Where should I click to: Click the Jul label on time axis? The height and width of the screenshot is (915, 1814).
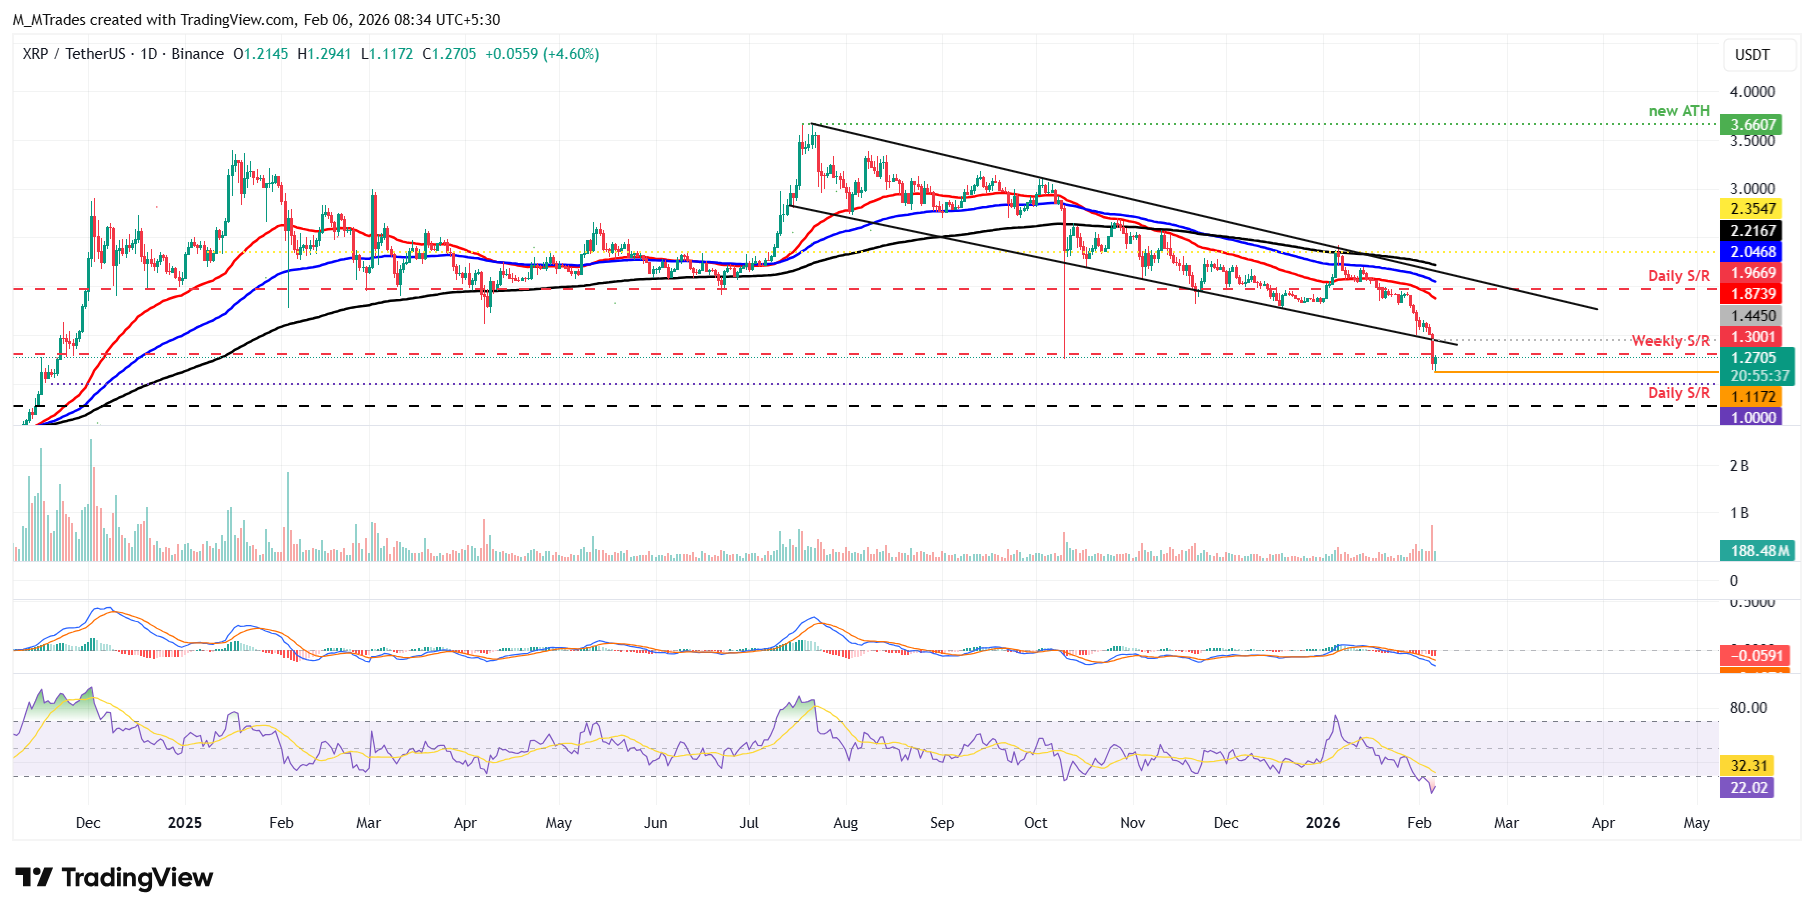[749, 823]
